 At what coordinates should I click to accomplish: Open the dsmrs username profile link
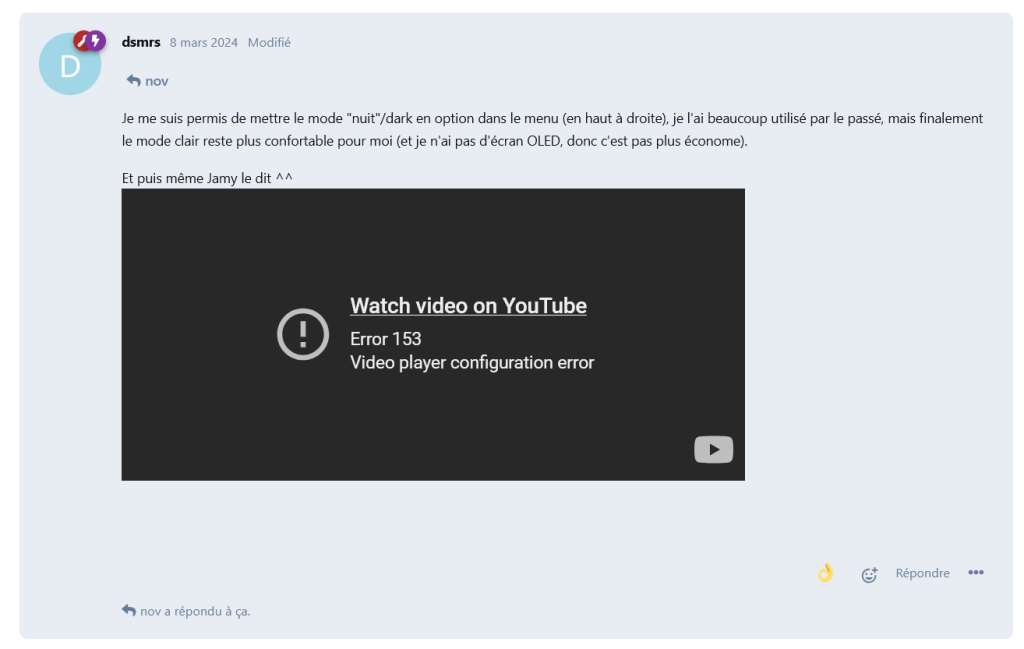(141, 42)
